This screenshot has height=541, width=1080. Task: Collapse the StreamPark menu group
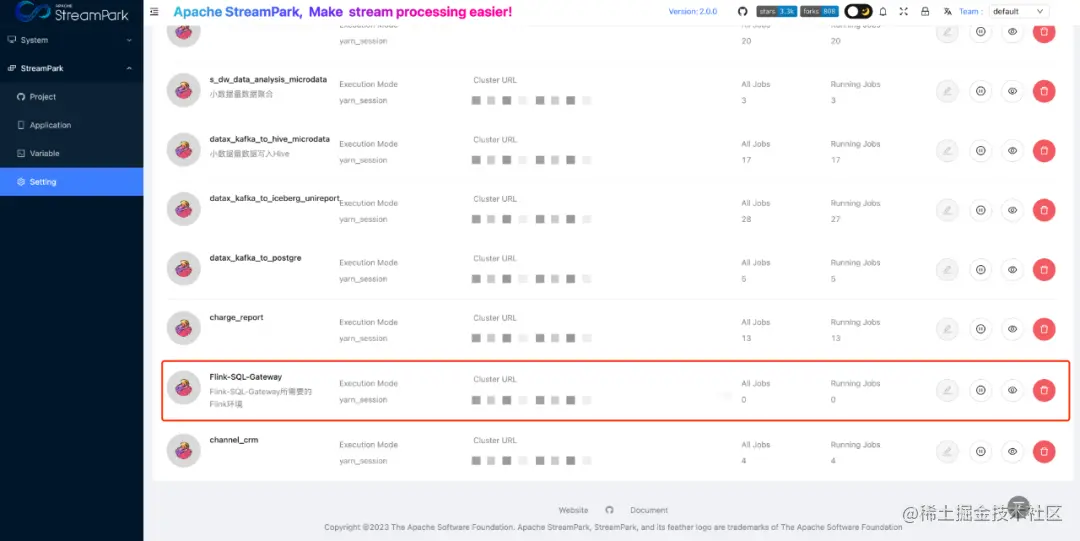(72, 68)
